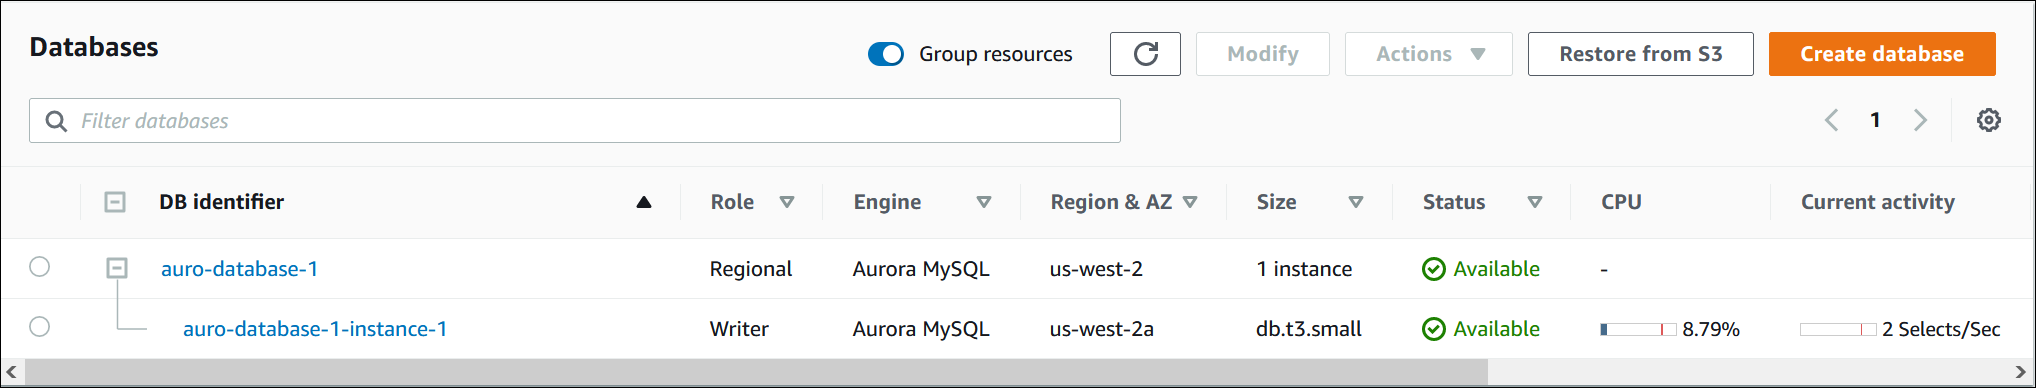Image resolution: width=2036 pixels, height=388 pixels.
Task: Select the auro-database-1-instance-1 radio button
Action: 39,327
